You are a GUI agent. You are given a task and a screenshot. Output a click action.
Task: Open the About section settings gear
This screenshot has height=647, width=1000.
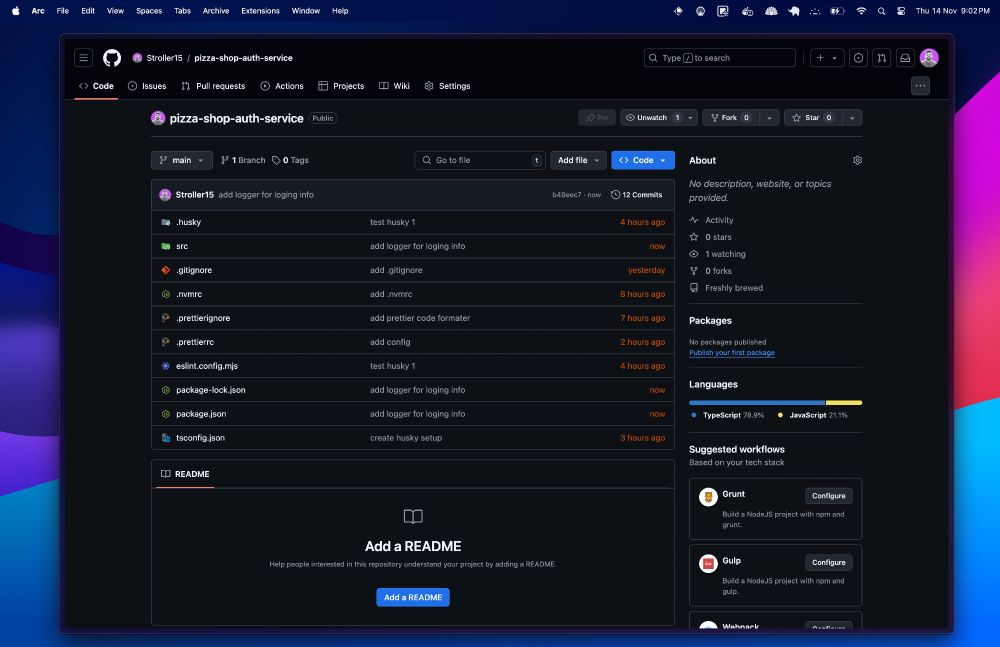pos(857,160)
